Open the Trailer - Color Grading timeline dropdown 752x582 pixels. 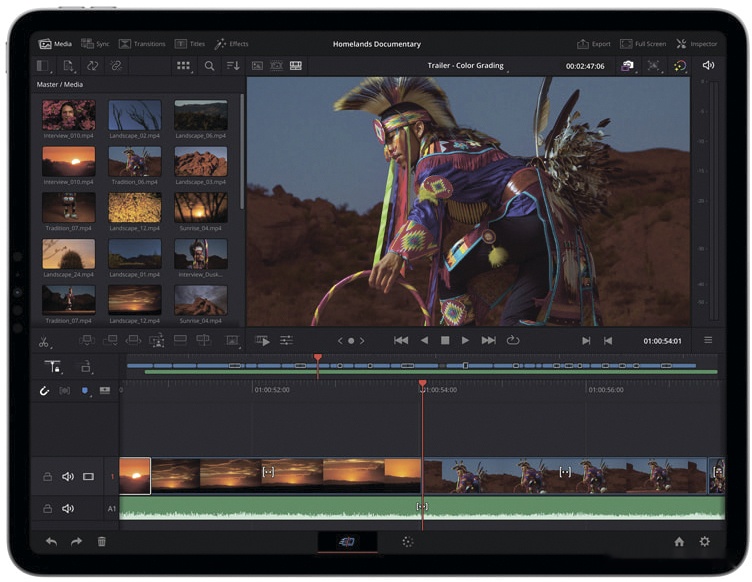click(x=468, y=66)
